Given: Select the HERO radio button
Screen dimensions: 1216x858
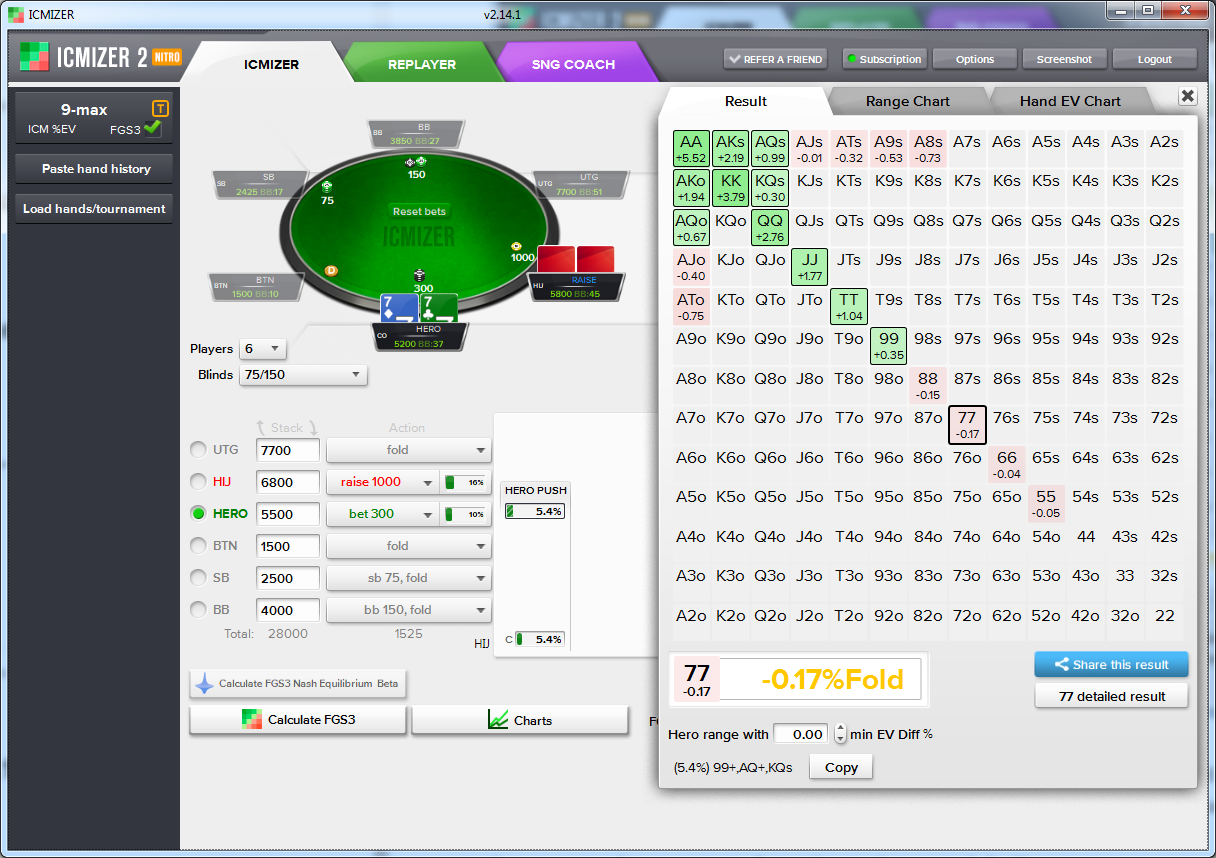Looking at the screenshot, I should pos(198,514).
